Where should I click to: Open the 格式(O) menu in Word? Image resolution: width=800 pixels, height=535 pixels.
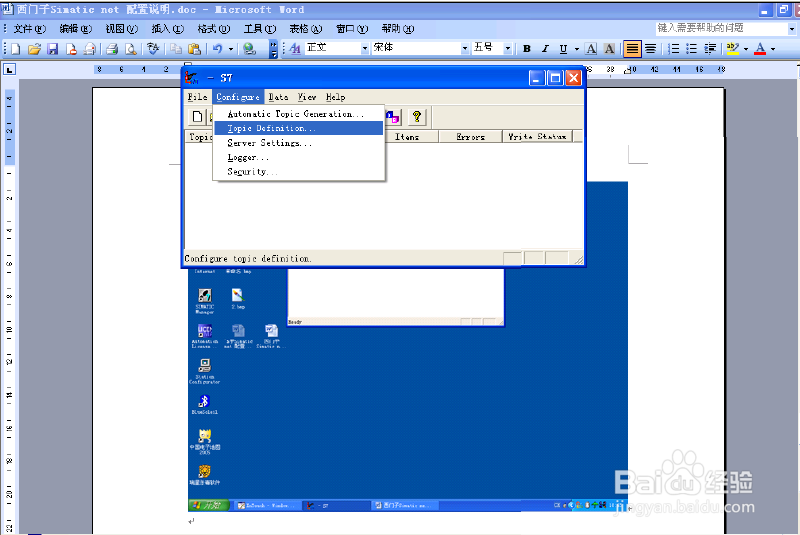(214, 29)
